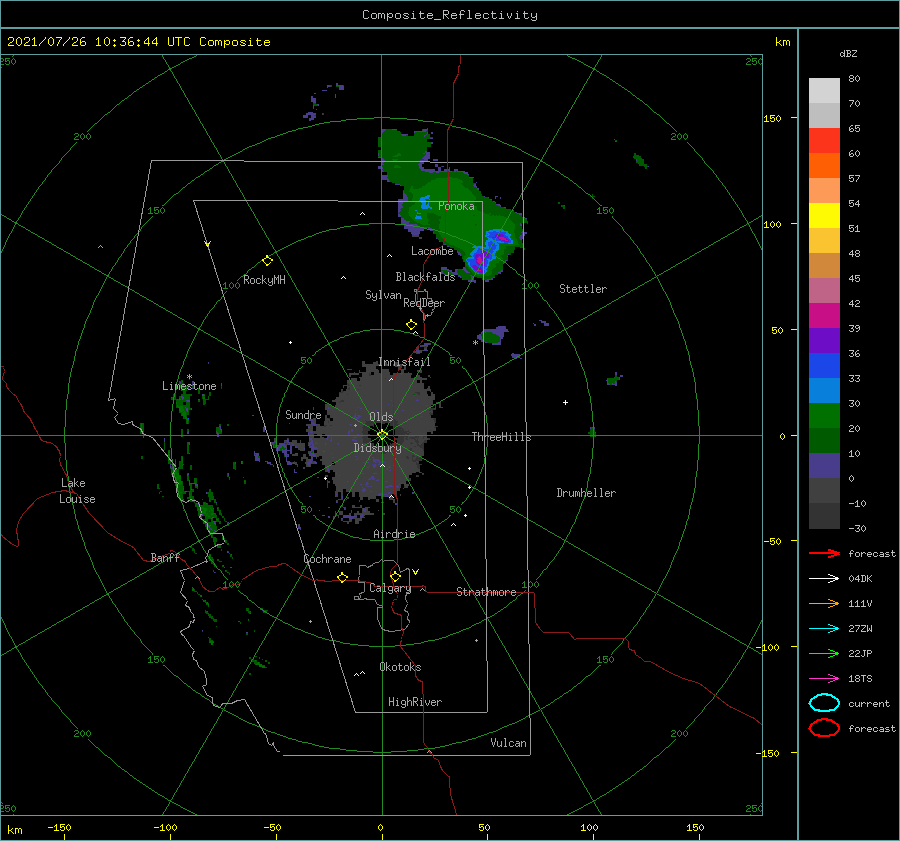Image resolution: width=900 pixels, height=841 pixels.
Task: Click the RockyMH label
Action: [264, 280]
